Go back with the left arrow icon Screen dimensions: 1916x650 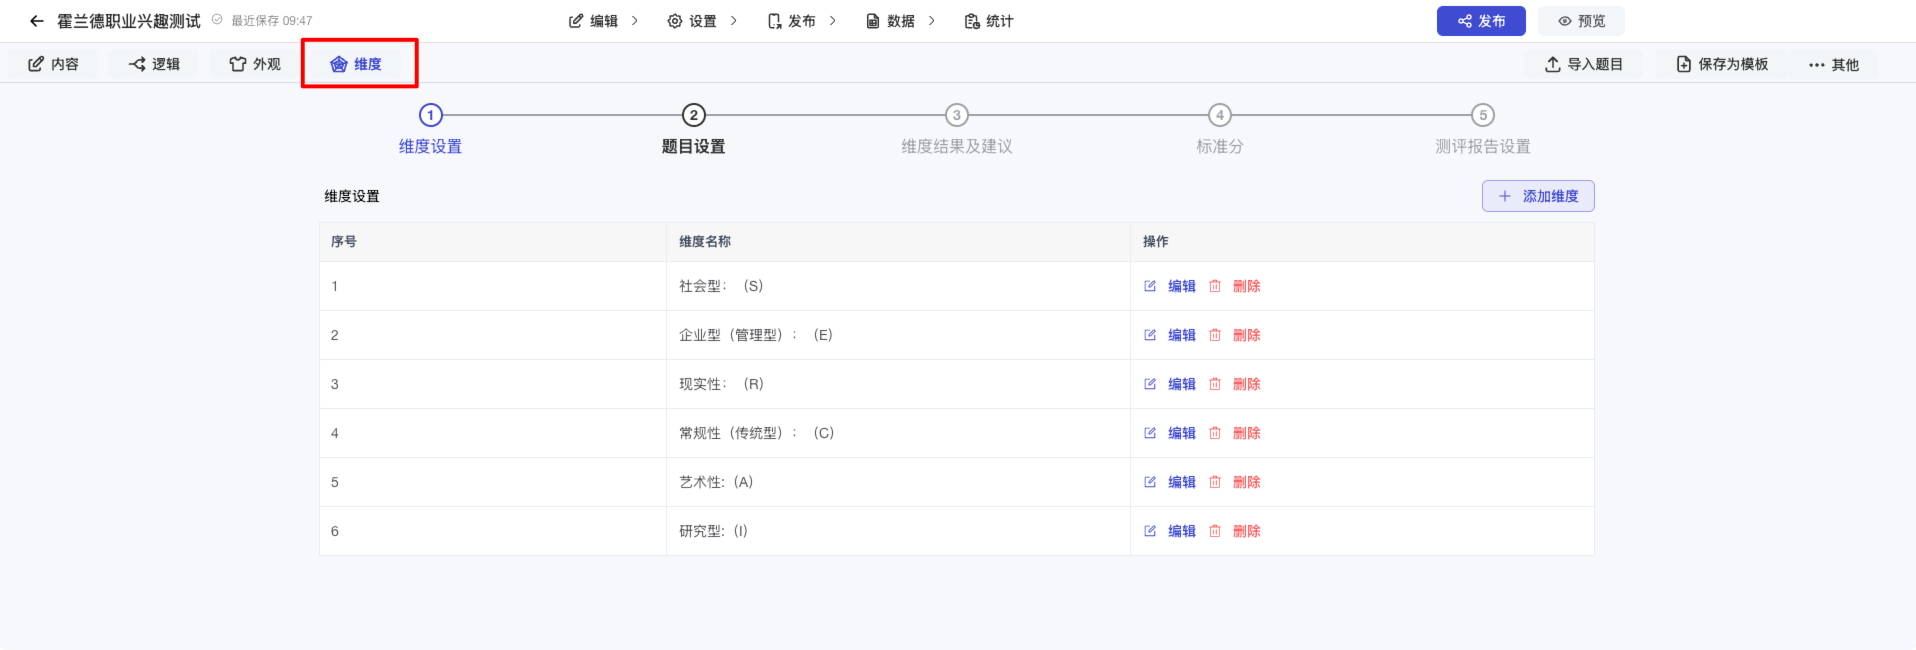[x=37, y=21]
